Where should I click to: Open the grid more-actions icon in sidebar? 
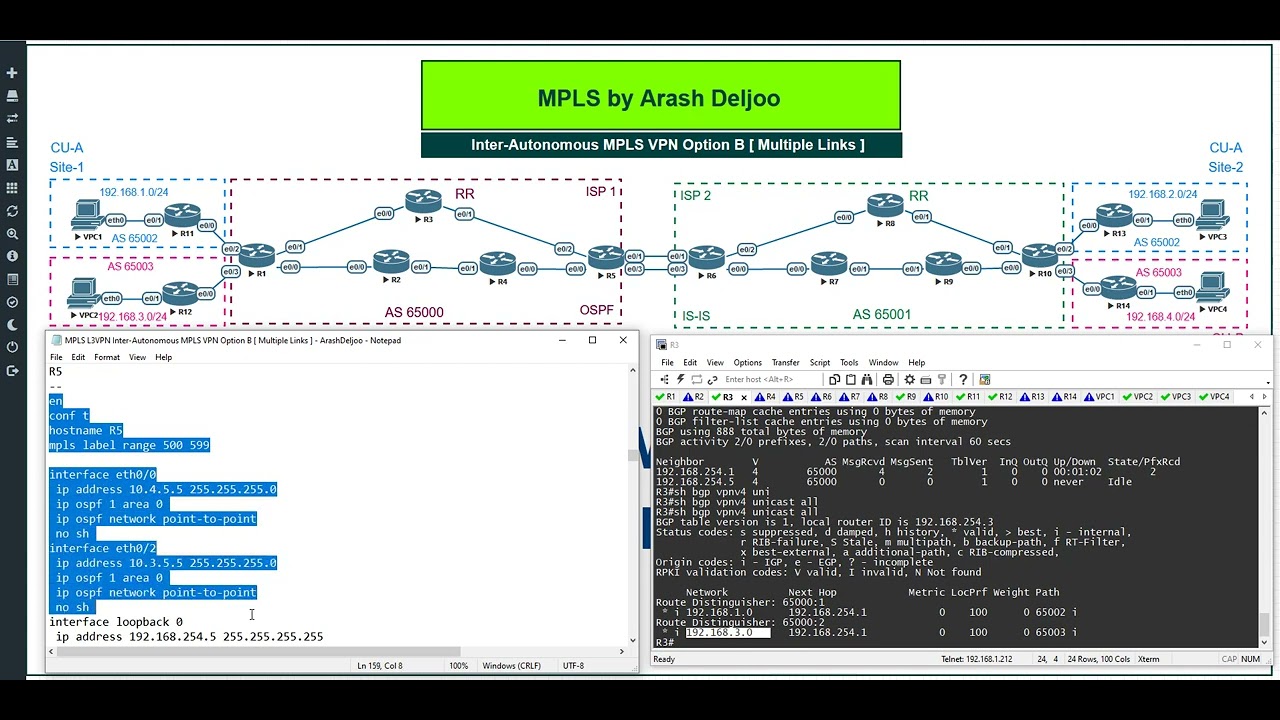pyautogui.click(x=12, y=188)
